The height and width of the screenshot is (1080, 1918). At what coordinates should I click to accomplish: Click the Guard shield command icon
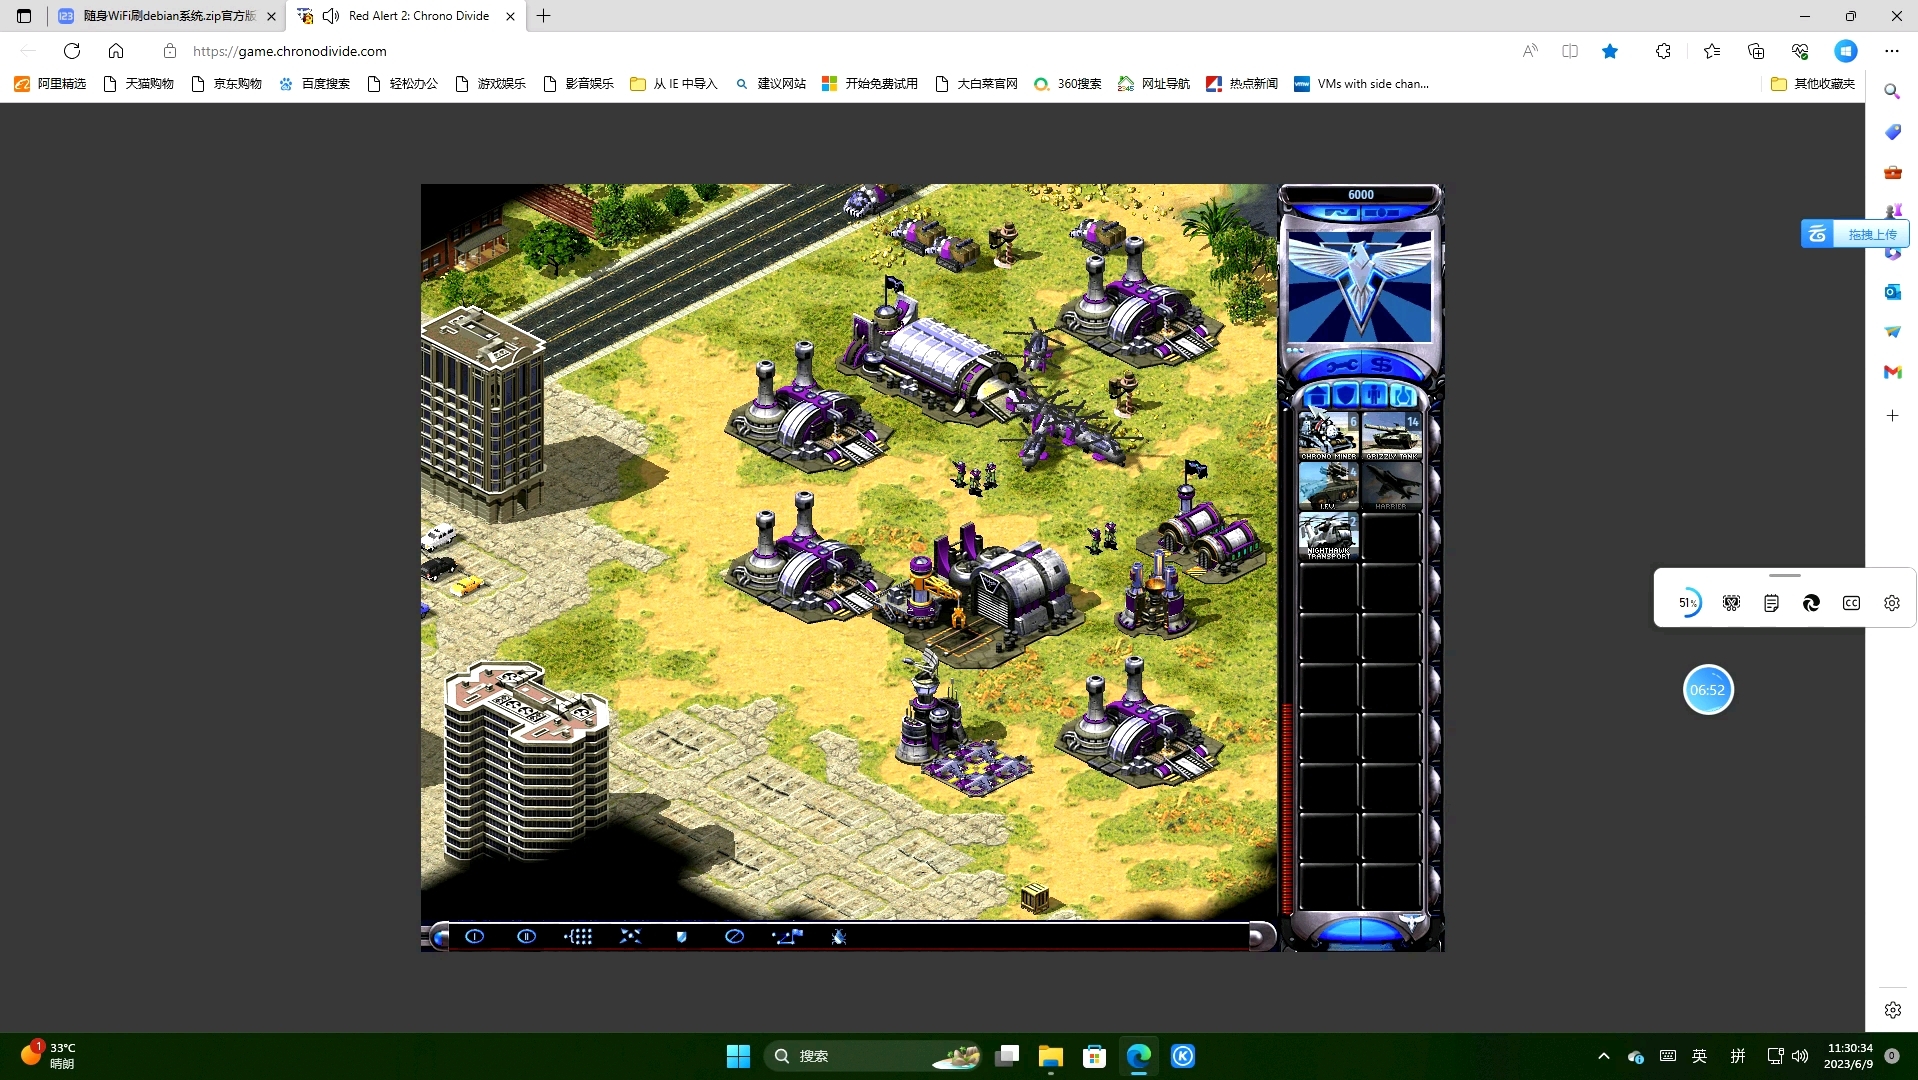(x=682, y=937)
